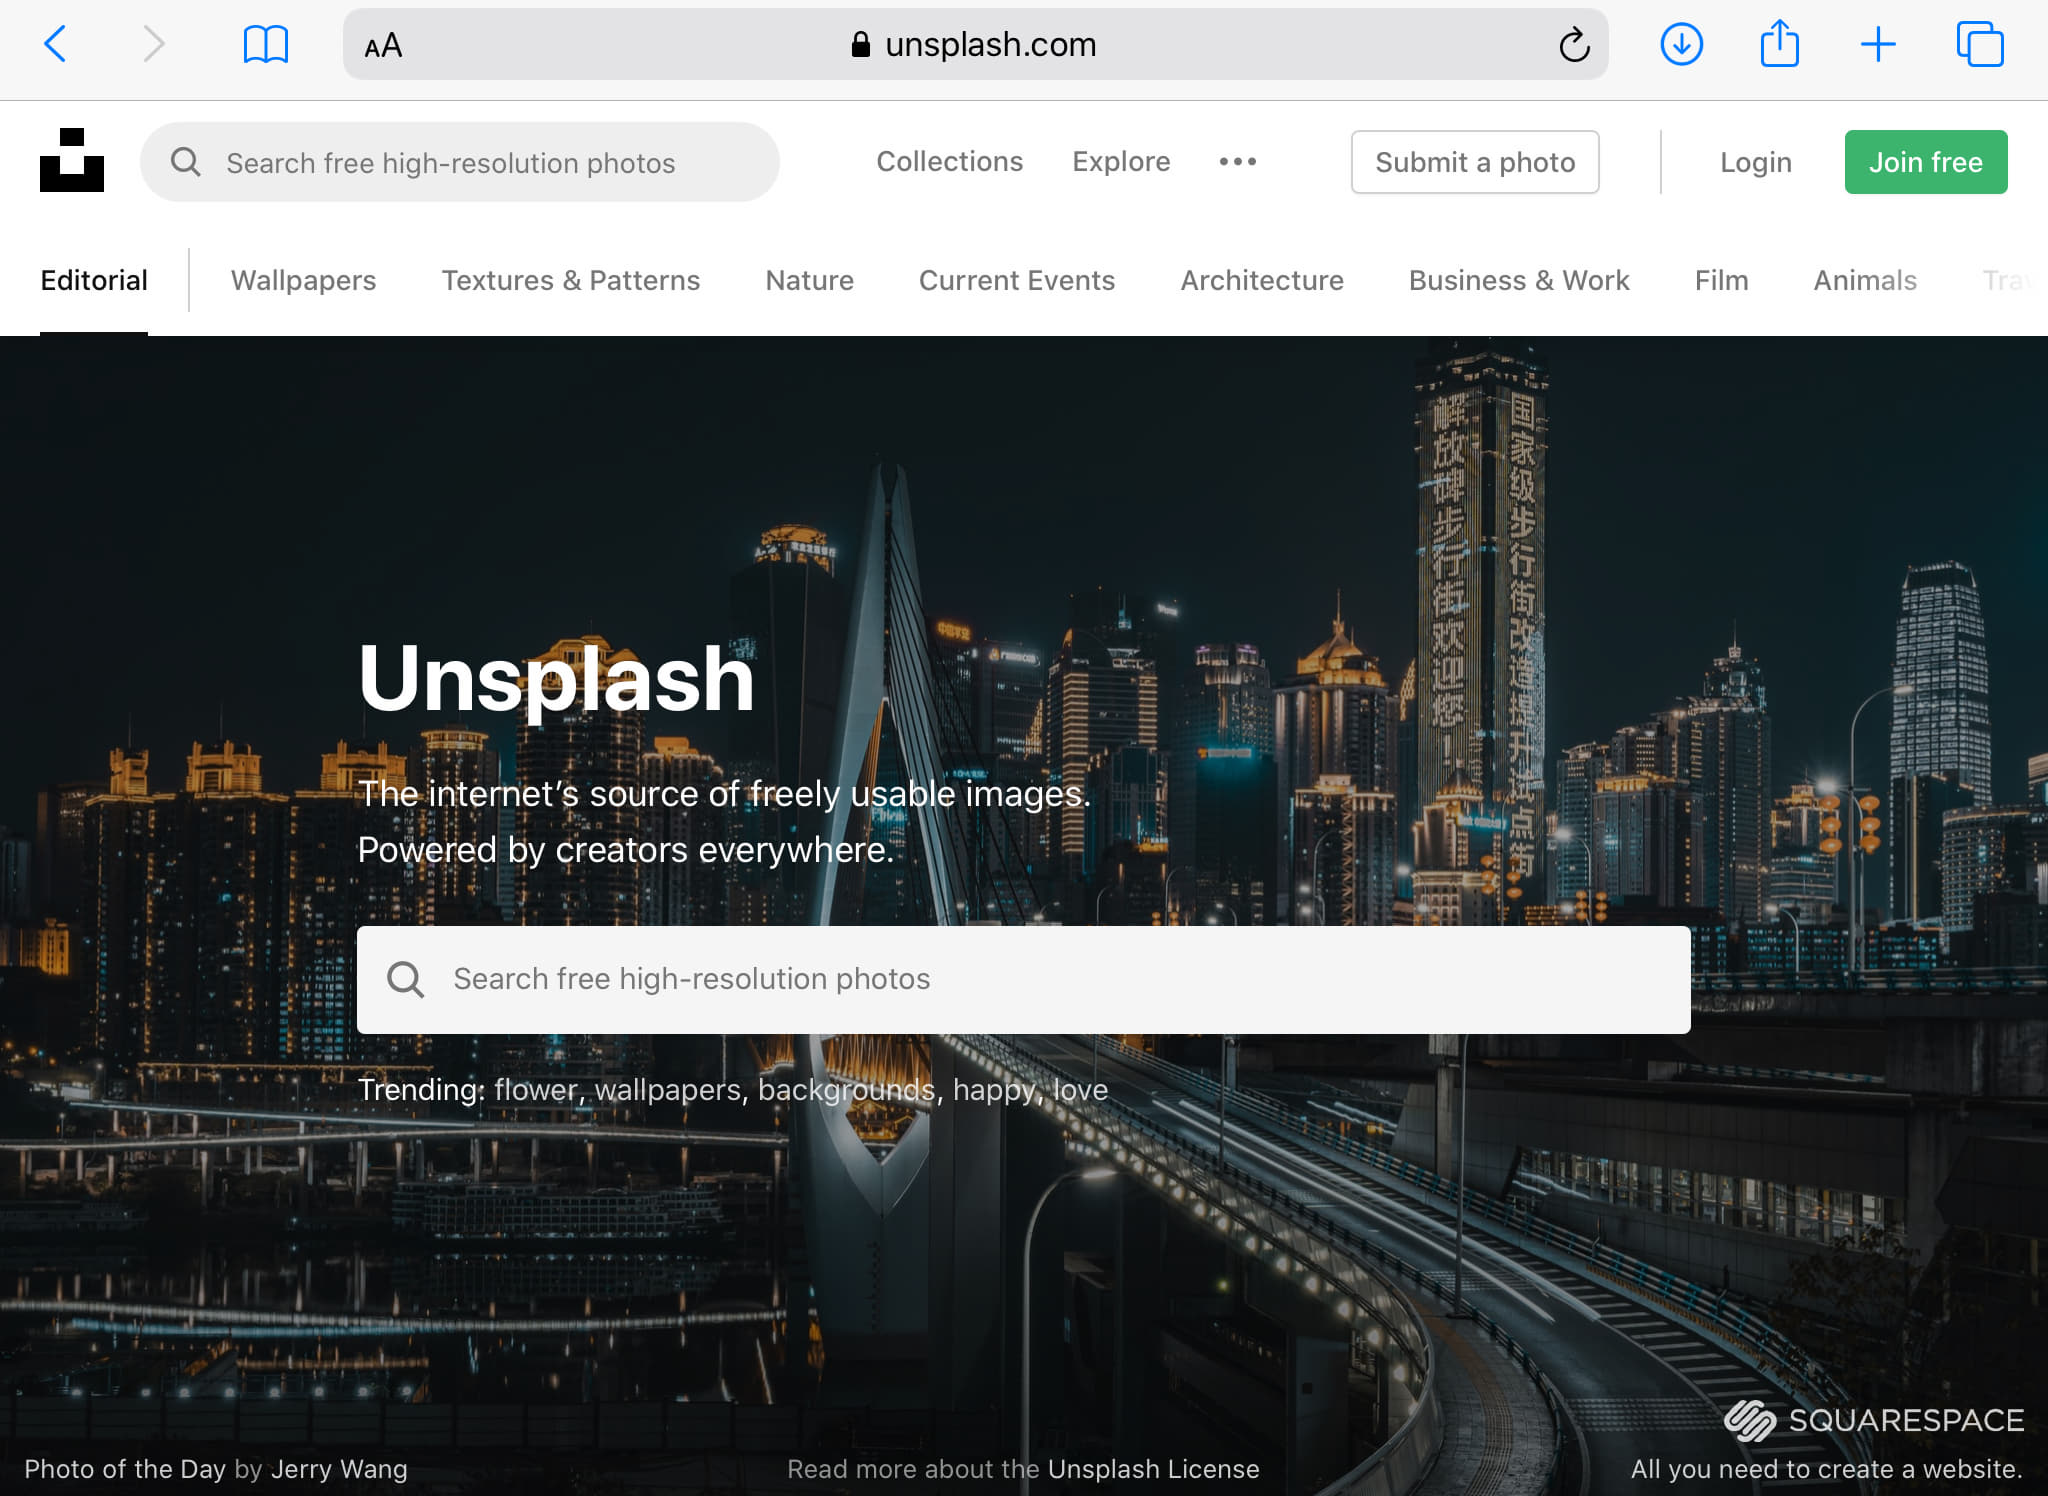The height and width of the screenshot is (1496, 2048).
Task: Switch to the Wallpapers tab
Action: pos(303,280)
